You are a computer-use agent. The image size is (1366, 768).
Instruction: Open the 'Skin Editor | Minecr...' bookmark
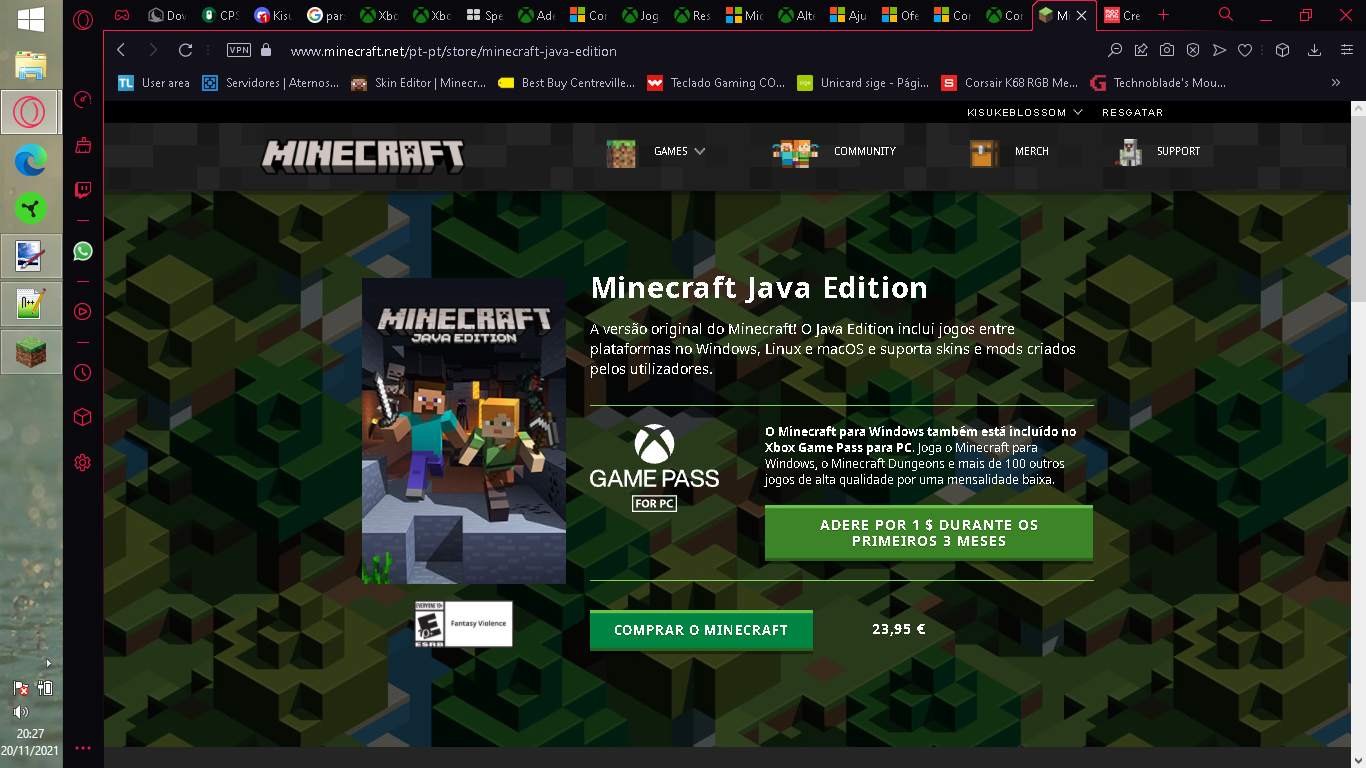pos(418,83)
